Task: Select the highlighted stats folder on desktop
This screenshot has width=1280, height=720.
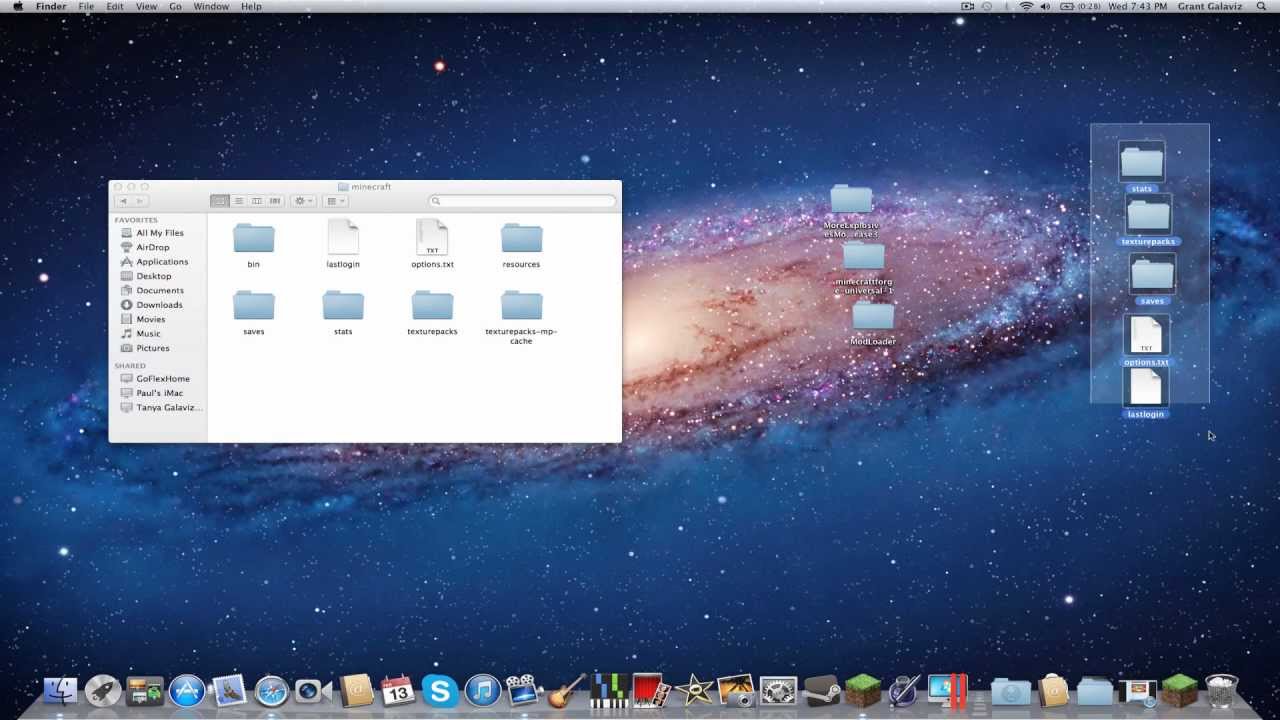Action: [1142, 166]
